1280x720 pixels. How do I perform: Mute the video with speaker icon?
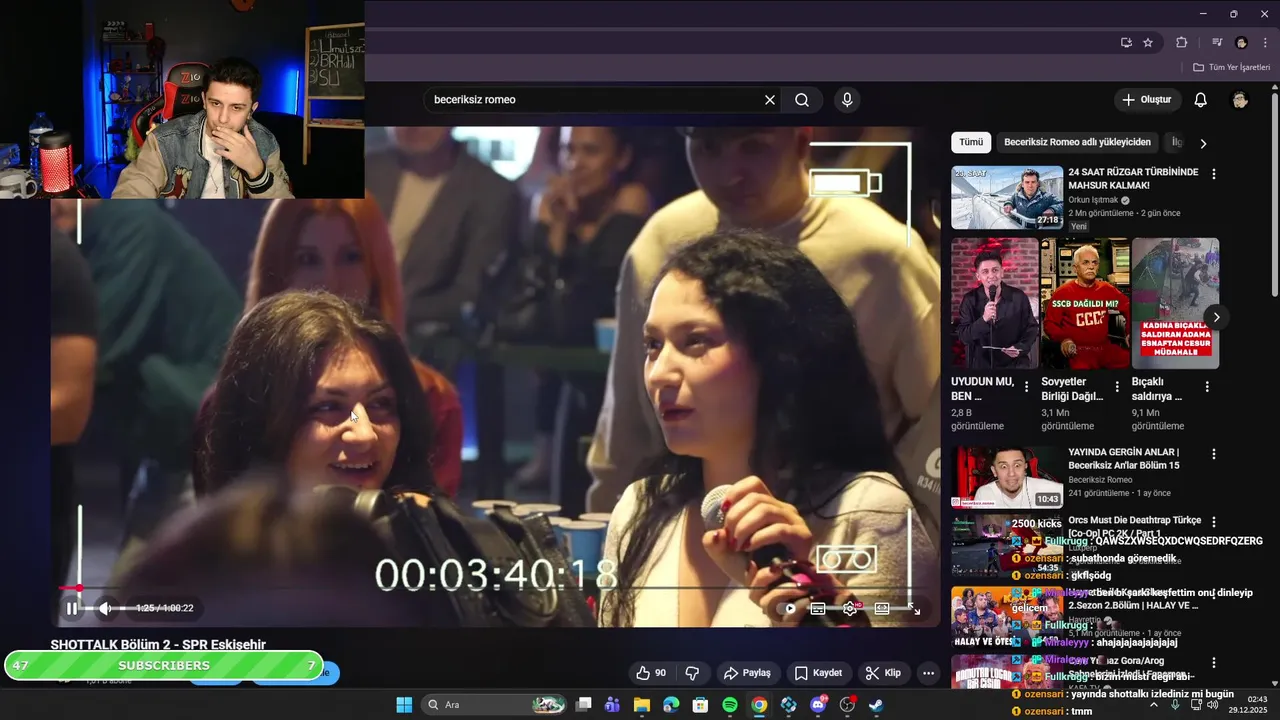coord(104,608)
